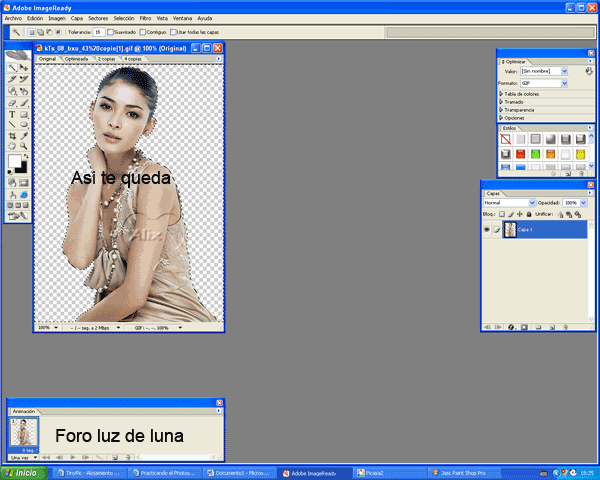The image size is (600, 480).
Task: Select frame 1 thumbnail in Animación
Action: (x=24, y=432)
